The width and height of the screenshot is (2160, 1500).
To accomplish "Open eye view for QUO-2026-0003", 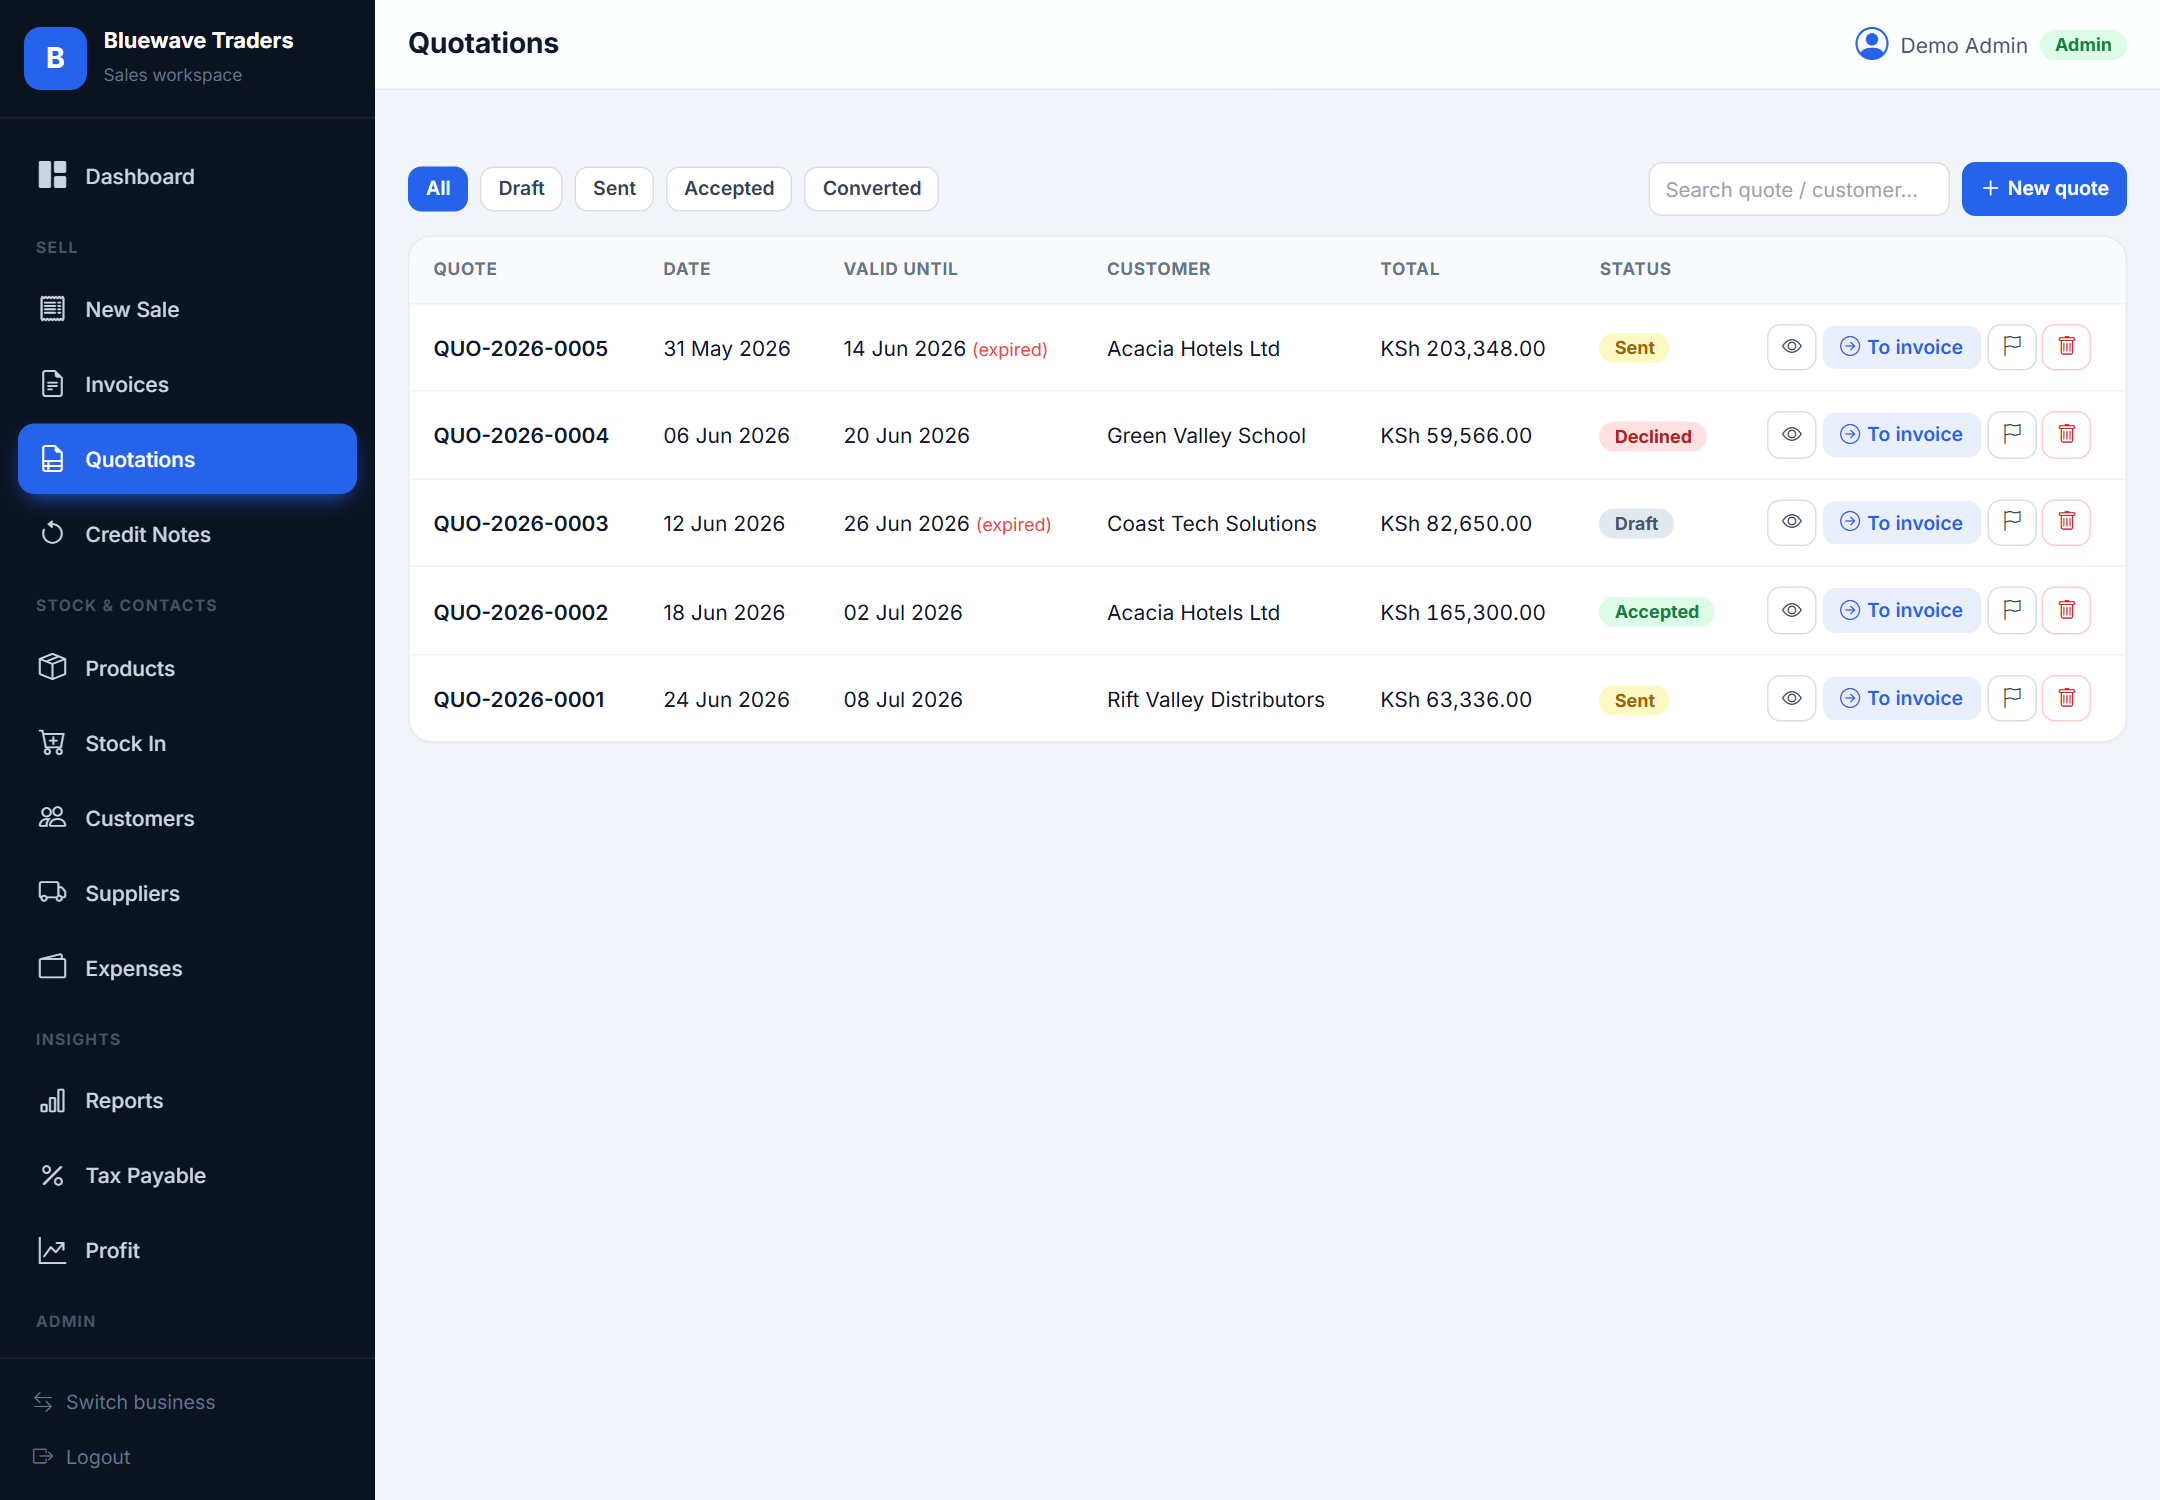I will click(x=1791, y=522).
